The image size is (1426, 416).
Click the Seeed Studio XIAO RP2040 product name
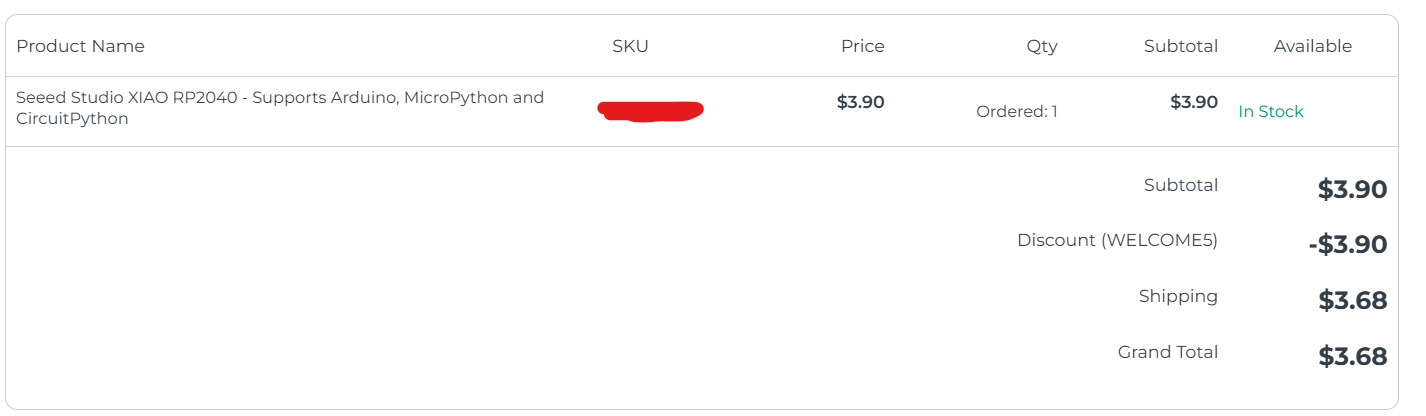(x=280, y=108)
